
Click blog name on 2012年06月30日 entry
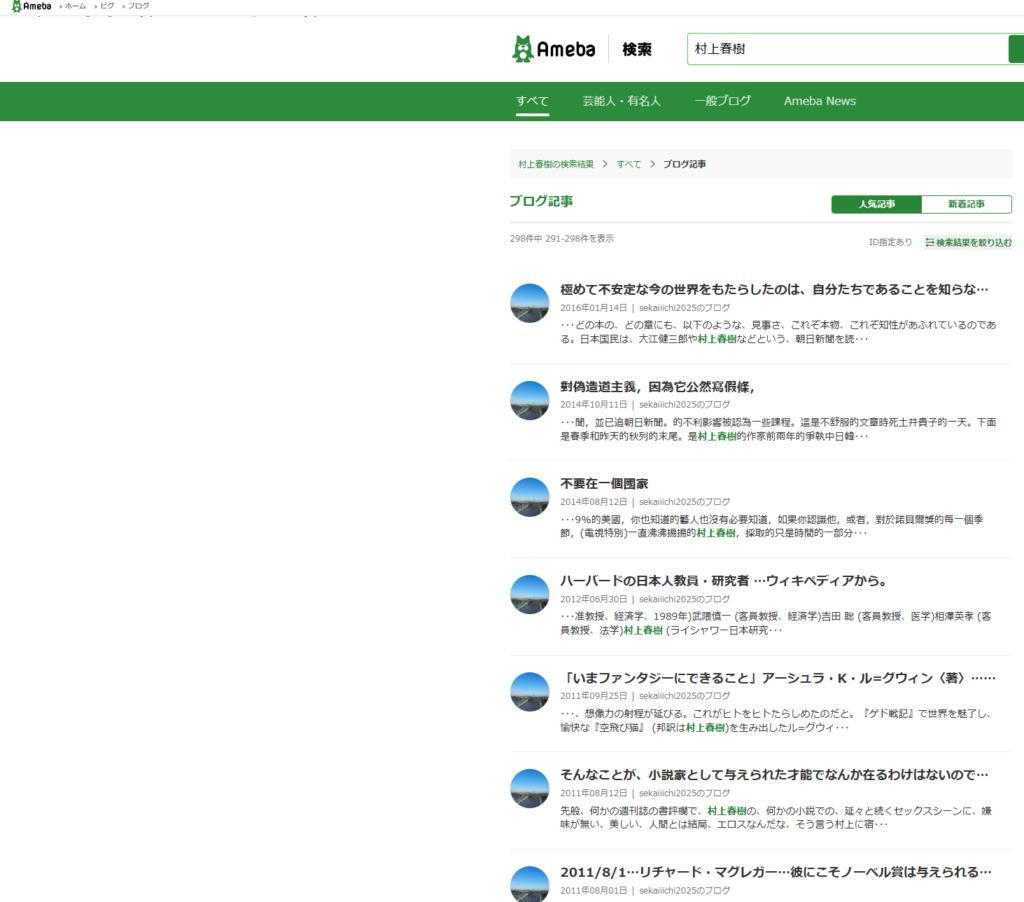(684, 599)
